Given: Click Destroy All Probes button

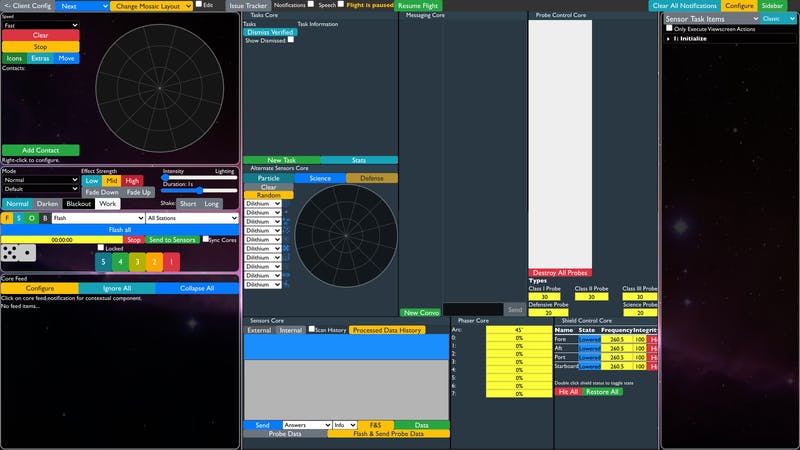Looking at the screenshot, I should 560,272.
